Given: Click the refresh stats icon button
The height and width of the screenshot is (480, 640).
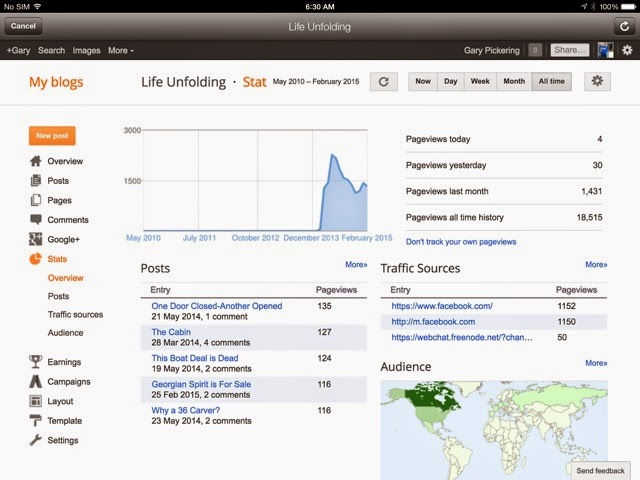Looking at the screenshot, I should pyautogui.click(x=384, y=82).
